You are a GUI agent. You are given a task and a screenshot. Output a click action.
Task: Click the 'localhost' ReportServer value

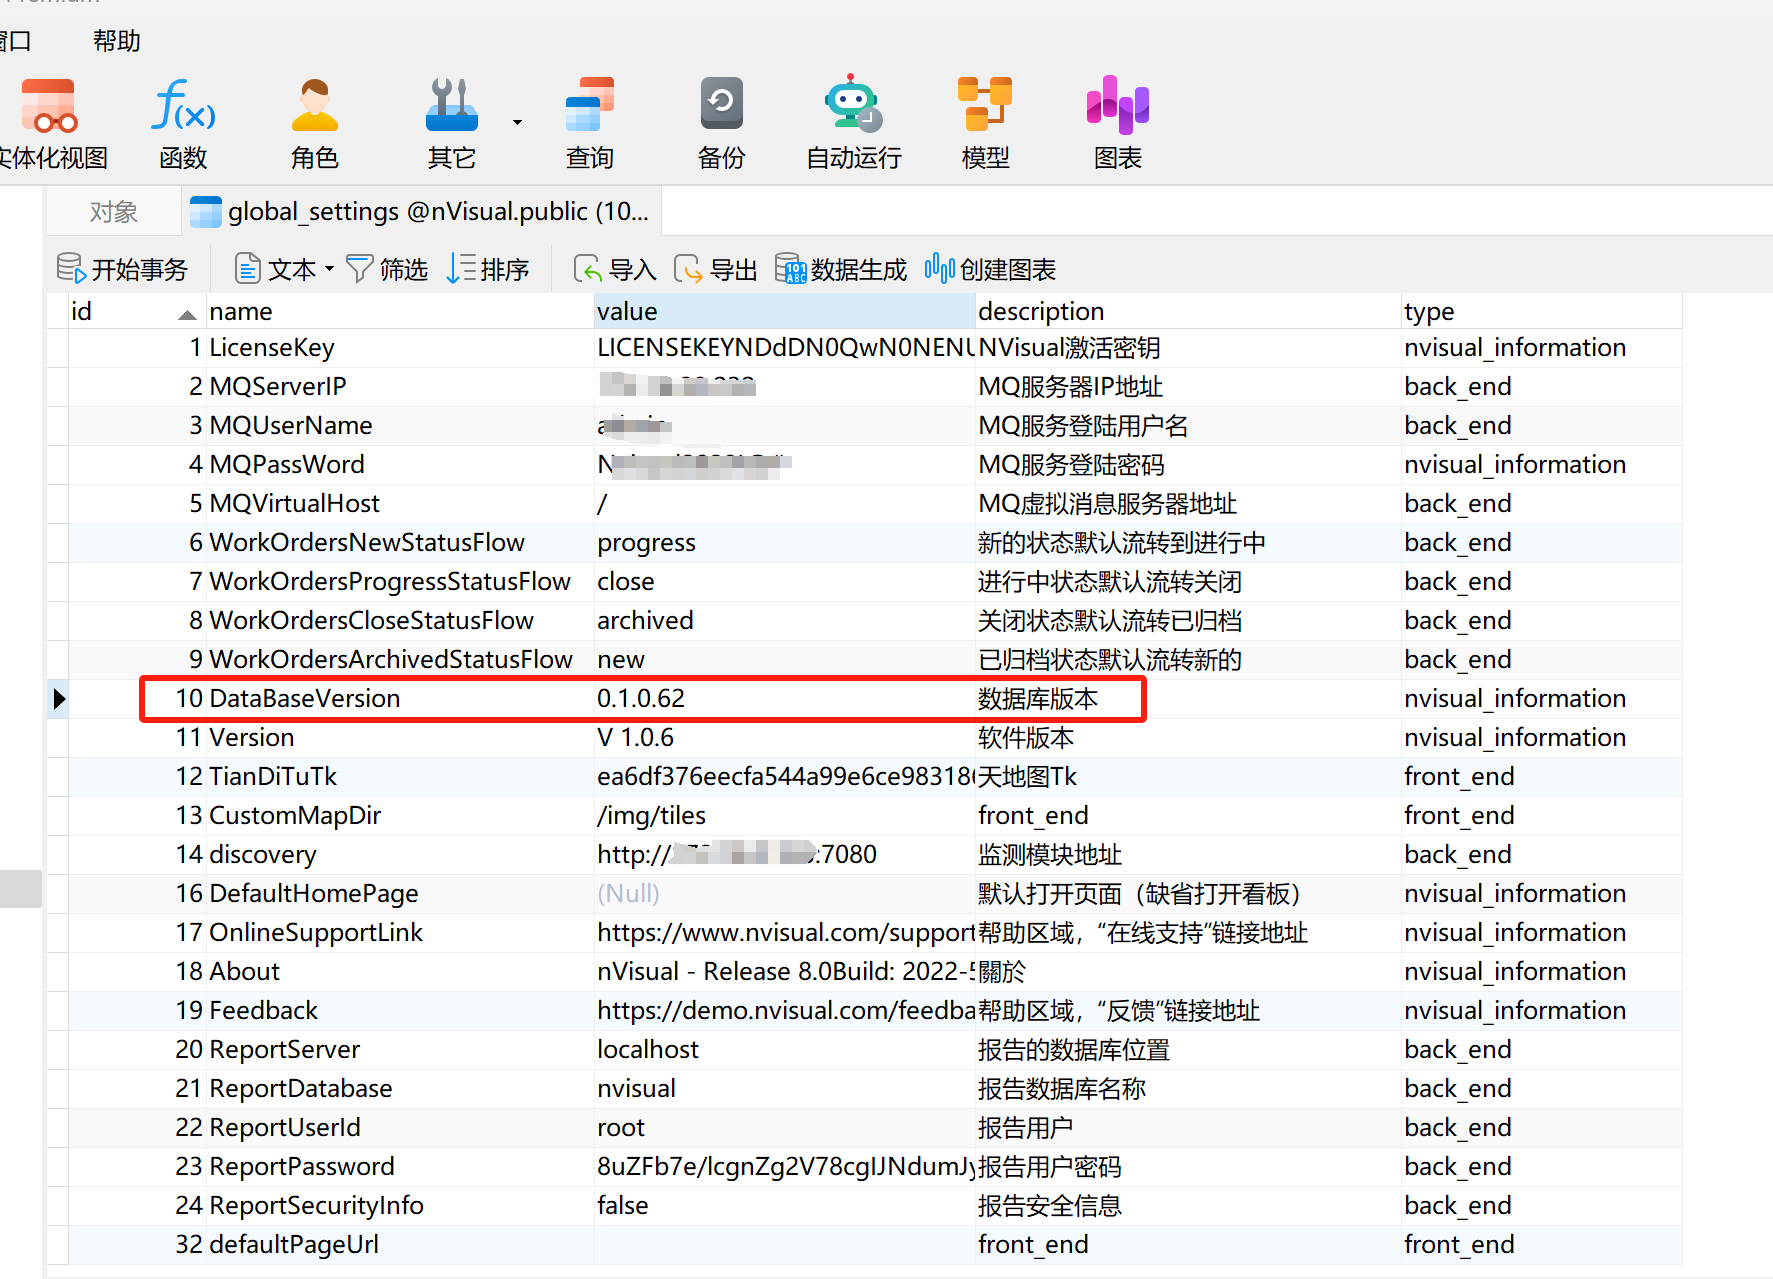pyautogui.click(x=785, y=1050)
